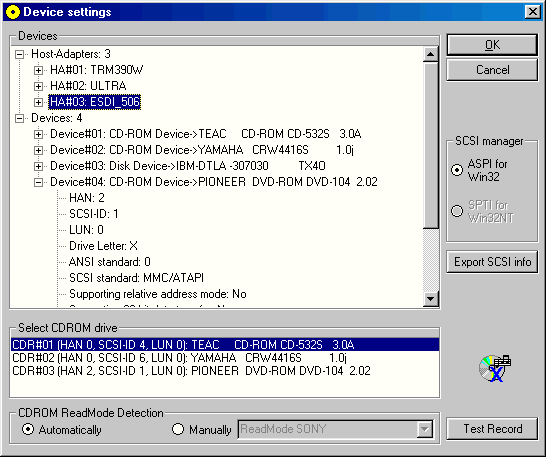
Task: Close the Device settings dialog
Action: pos(533,12)
